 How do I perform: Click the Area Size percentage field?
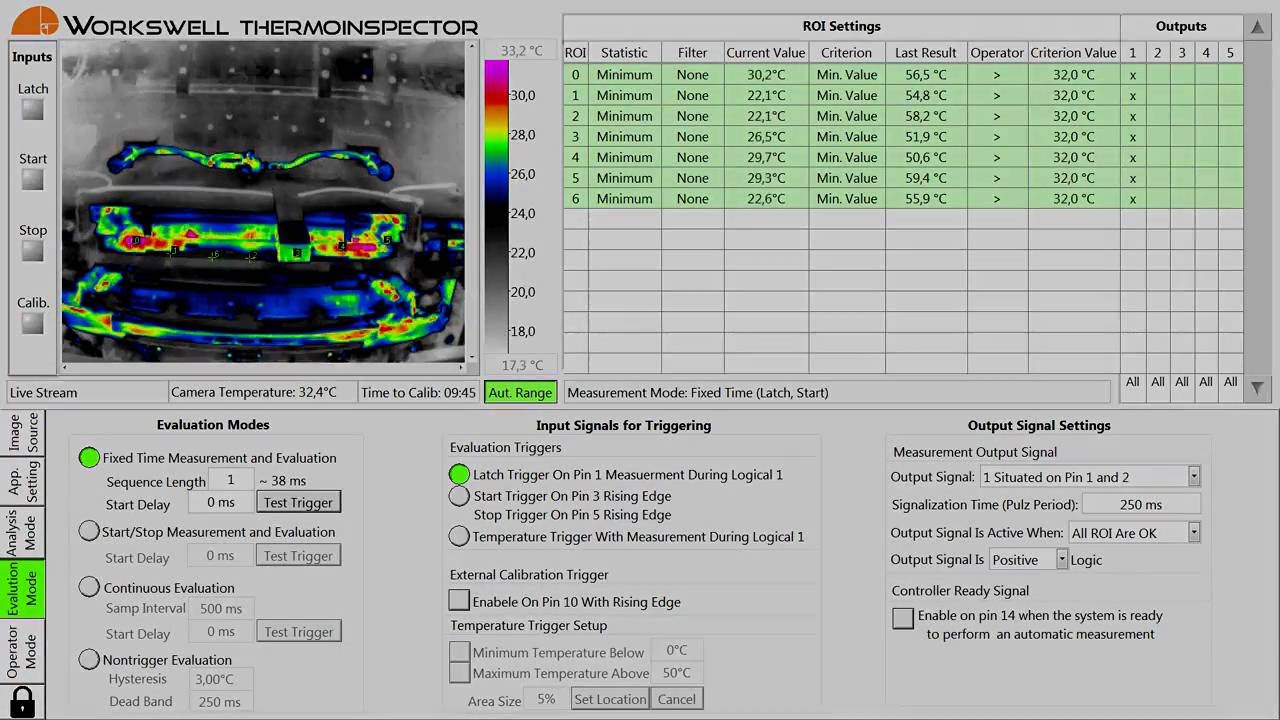tap(546, 699)
